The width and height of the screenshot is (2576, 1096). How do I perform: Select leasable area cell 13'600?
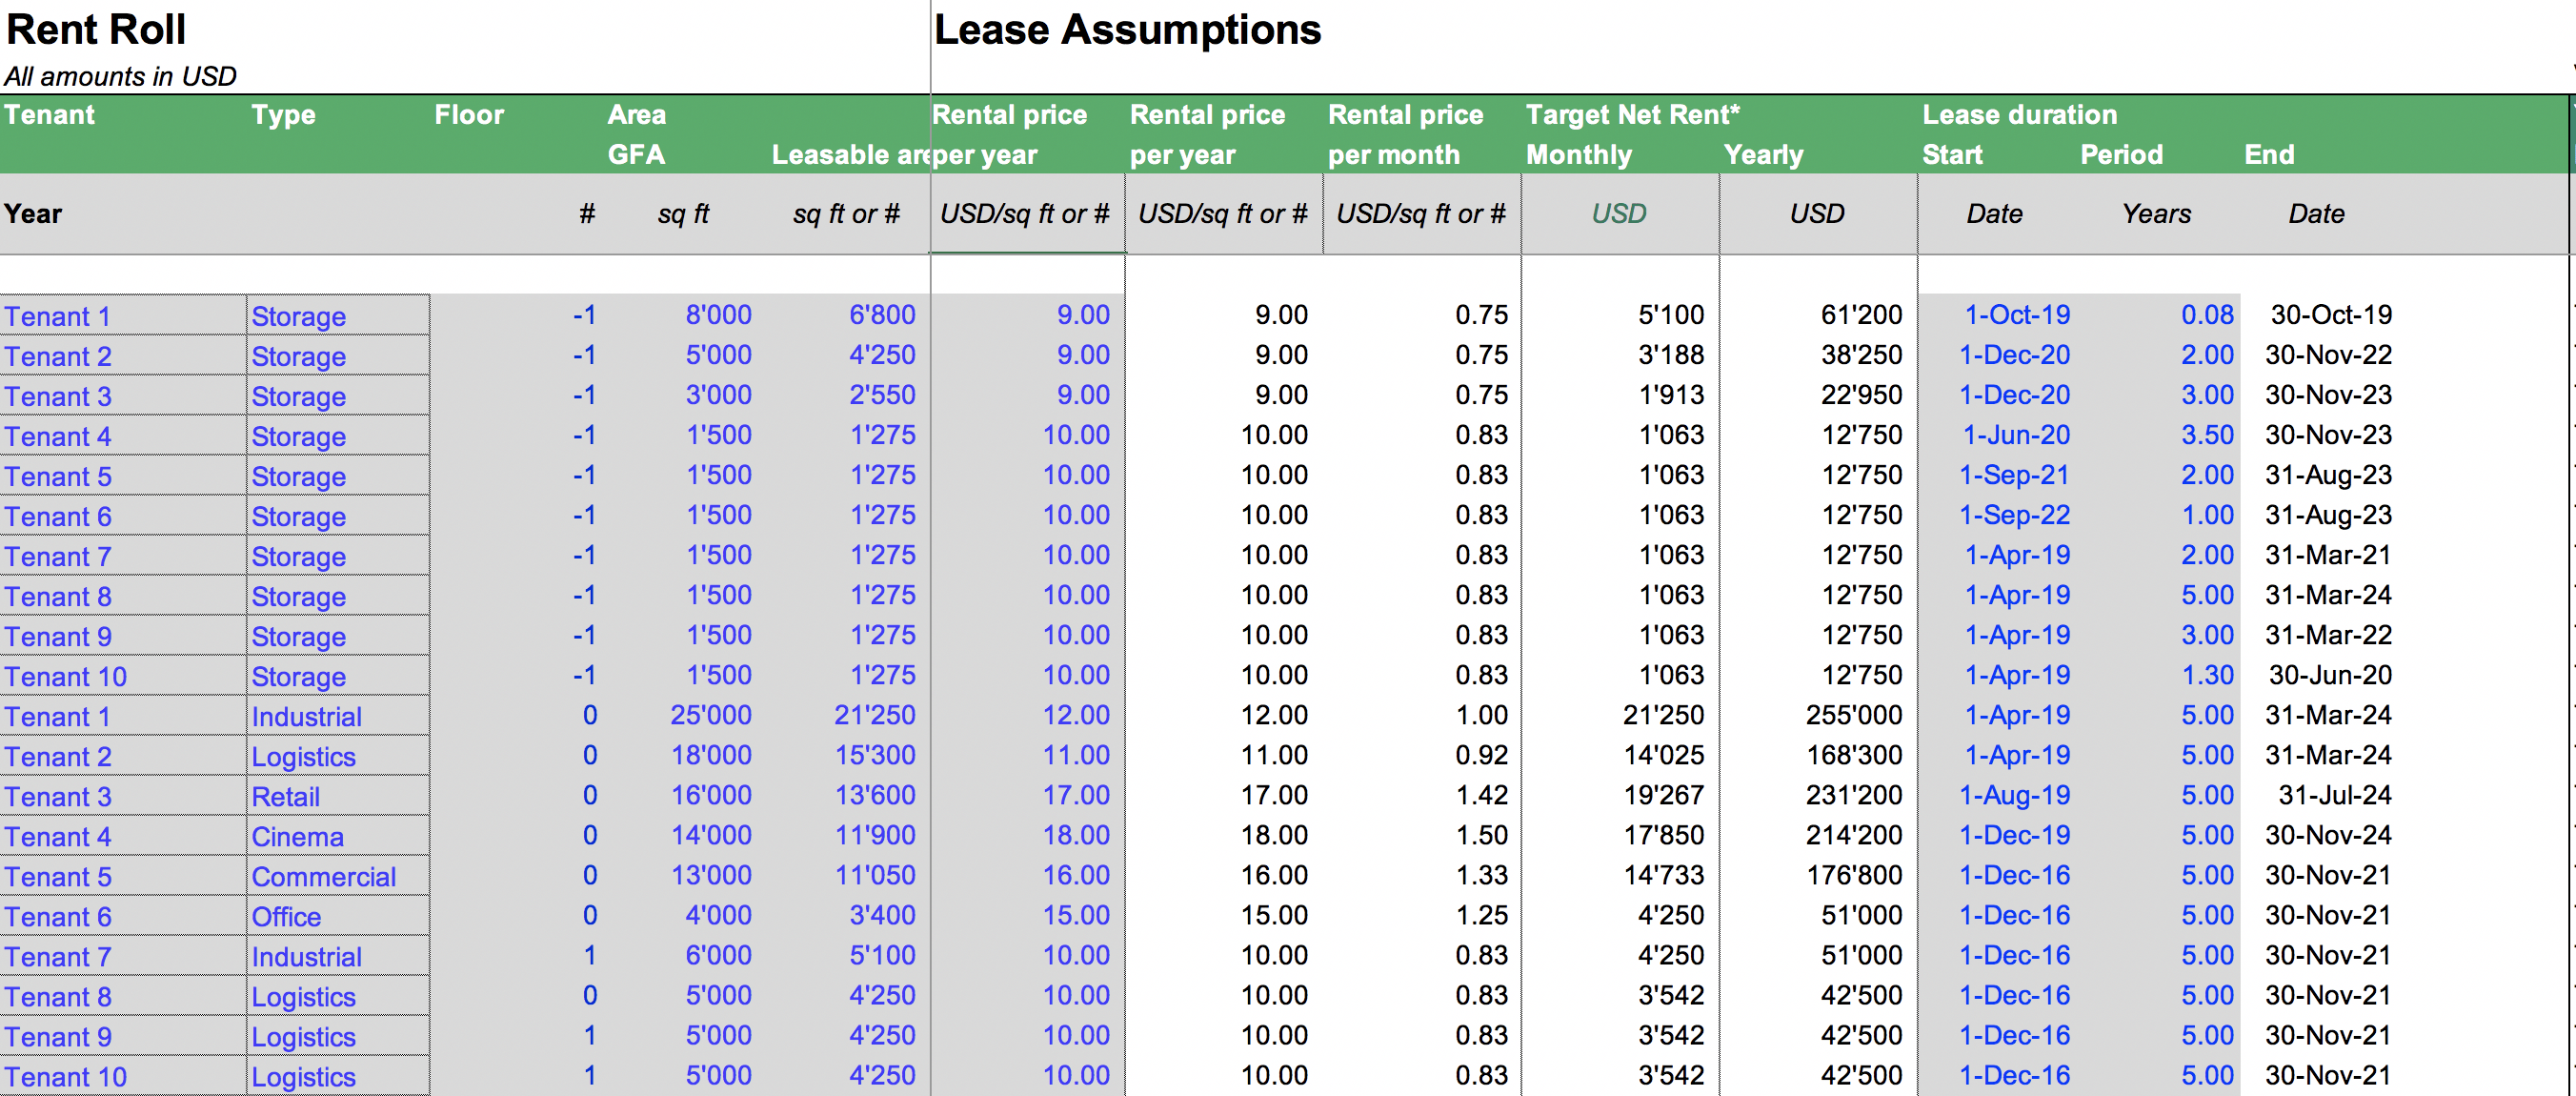(875, 795)
